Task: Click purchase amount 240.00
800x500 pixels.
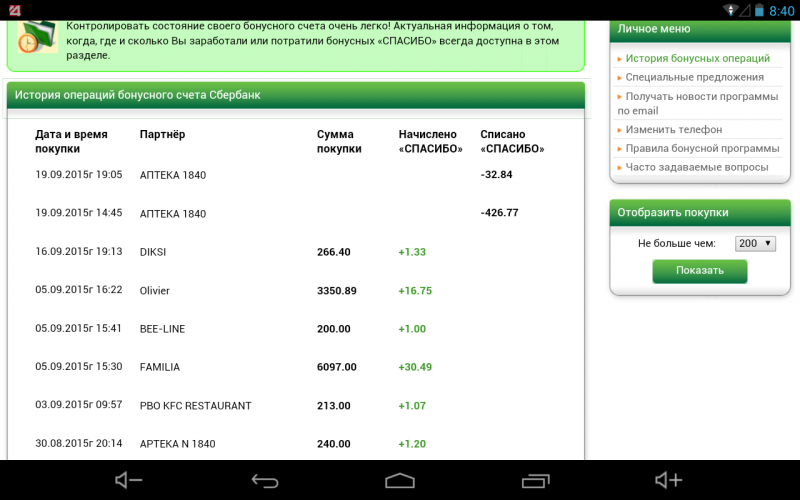Action: [334, 444]
